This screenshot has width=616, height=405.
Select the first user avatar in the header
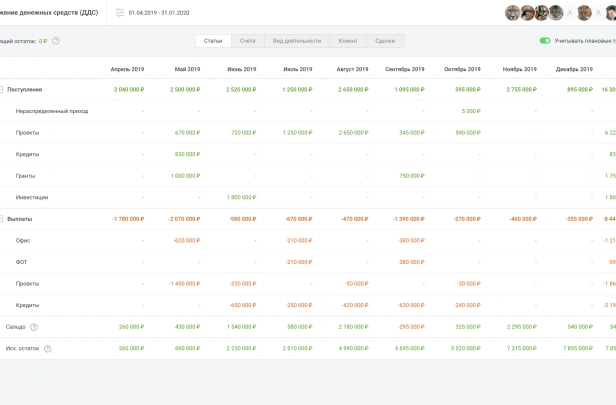(x=513, y=13)
